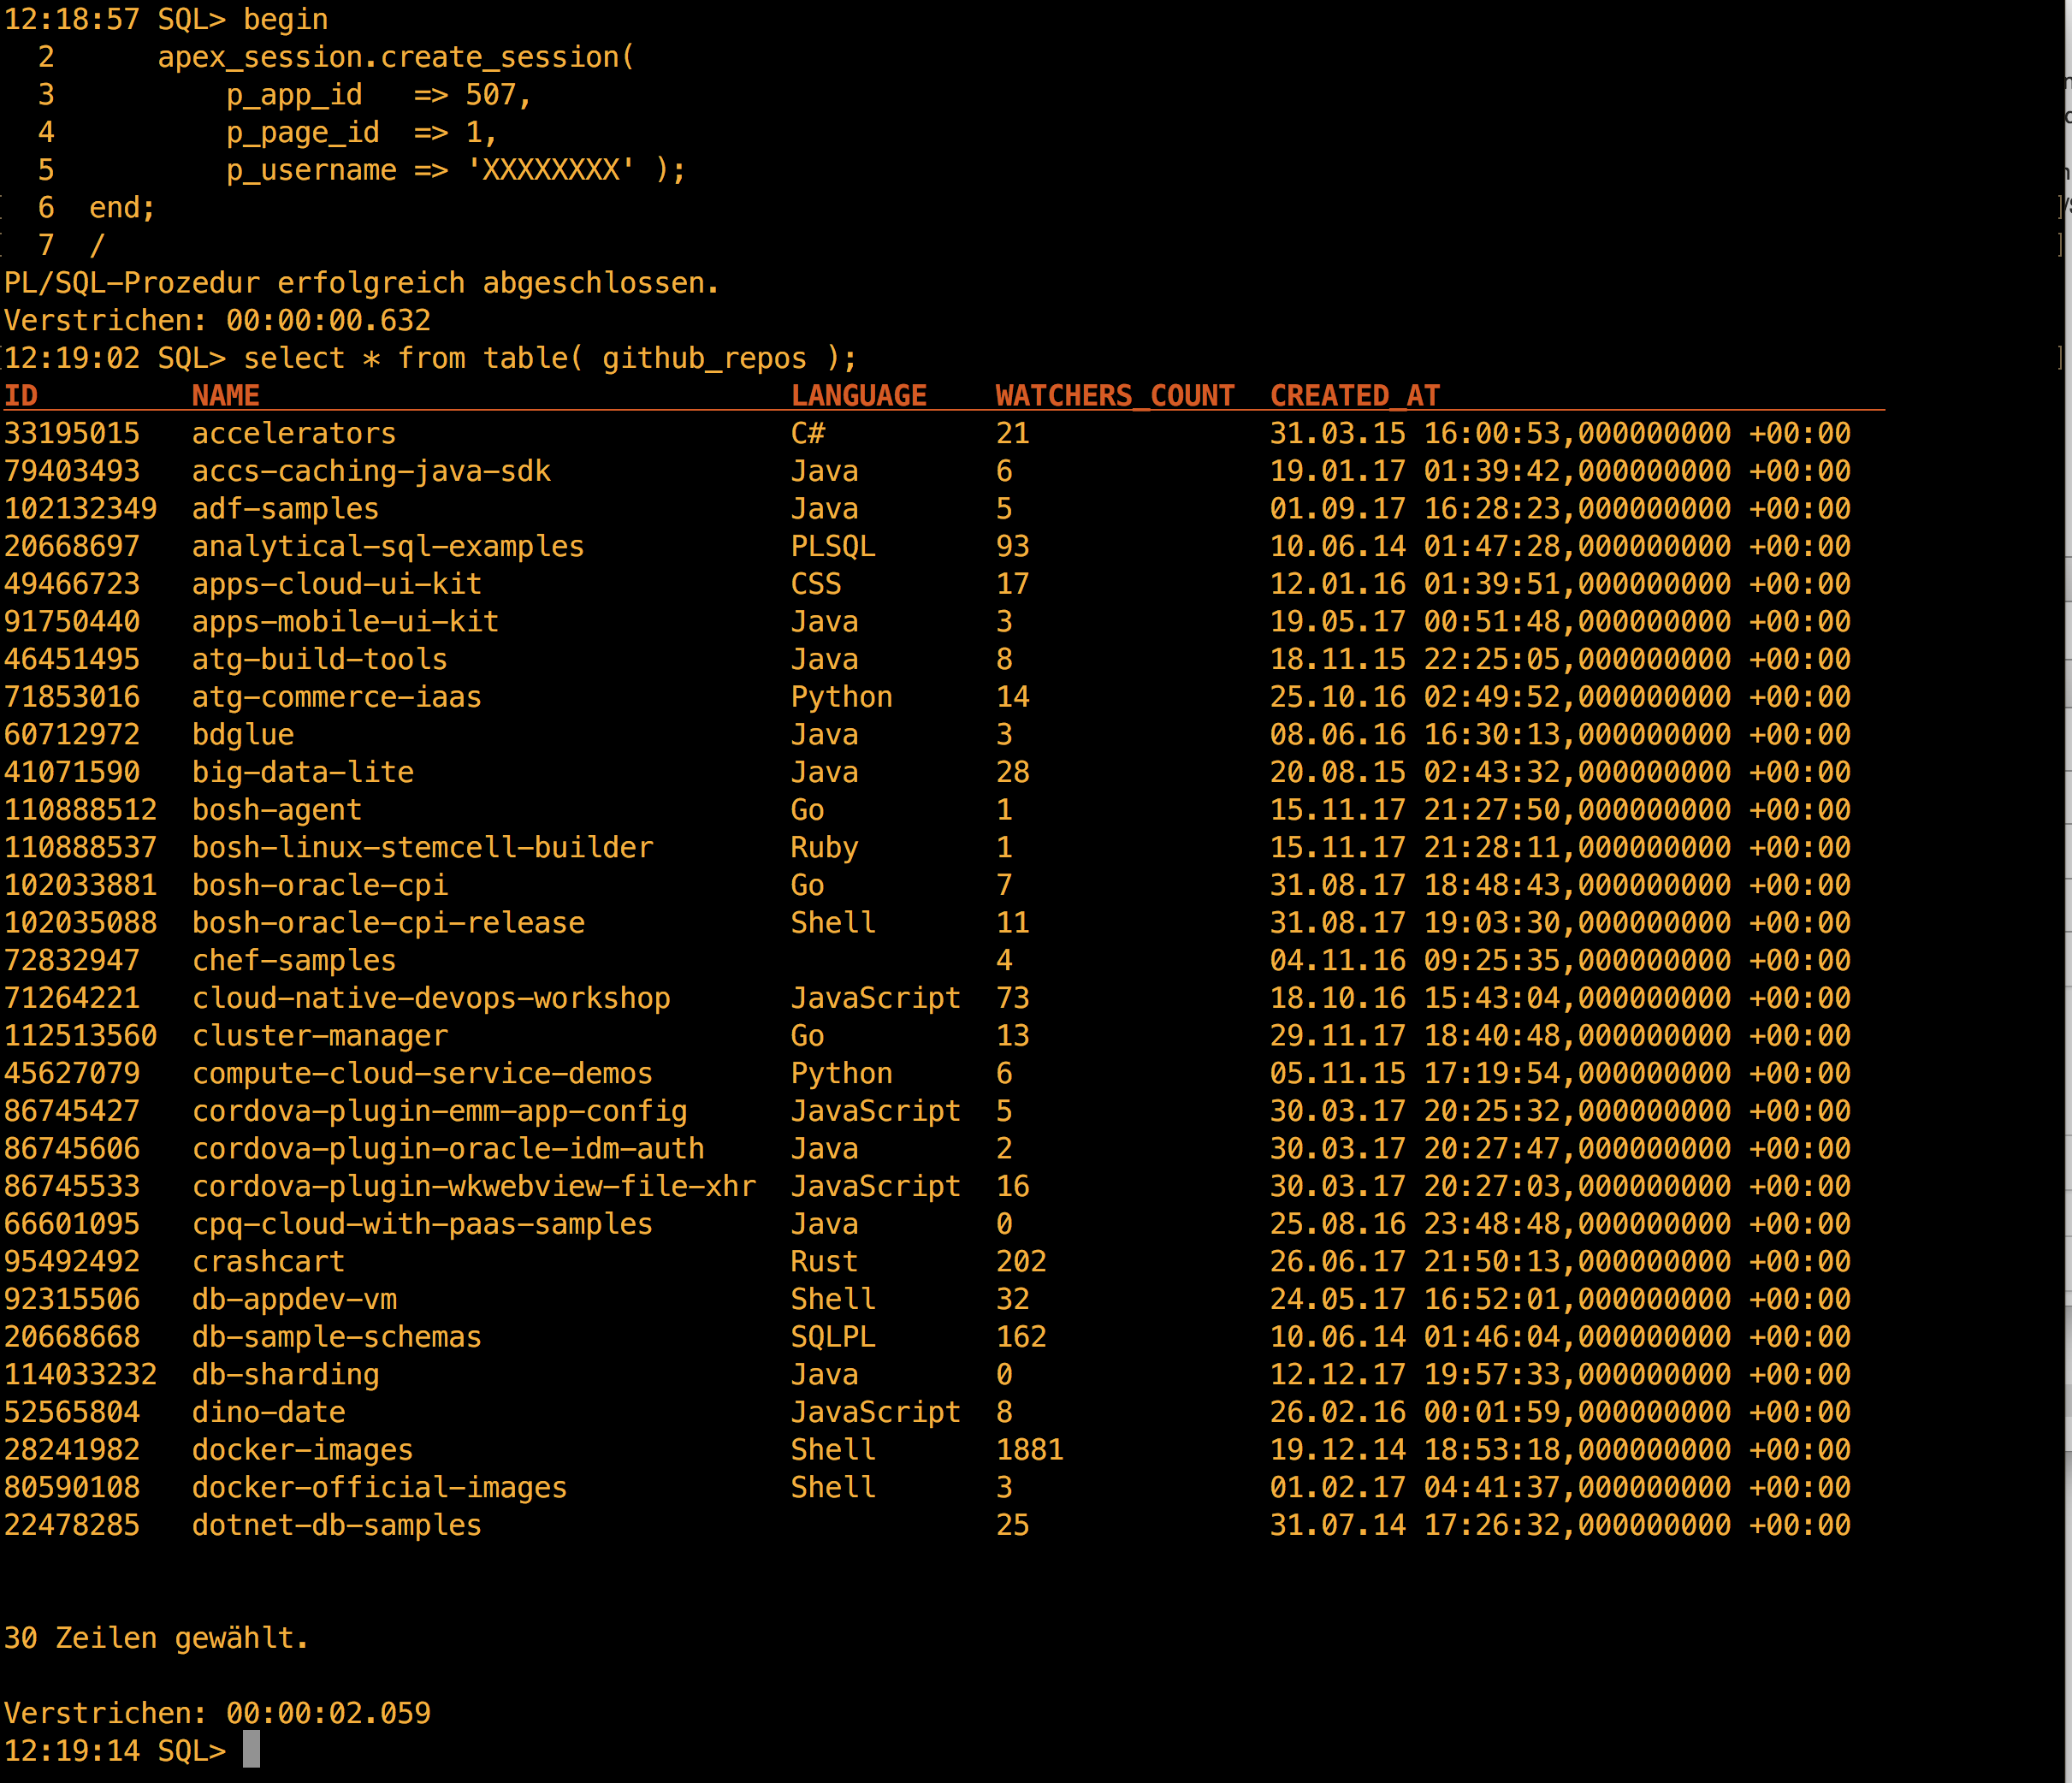Click the watchers count 1881
The height and width of the screenshot is (1783, 2072).
coord(1029,1449)
